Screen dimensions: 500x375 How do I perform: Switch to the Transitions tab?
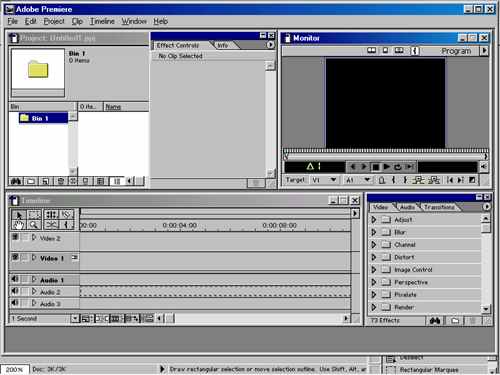(x=439, y=207)
